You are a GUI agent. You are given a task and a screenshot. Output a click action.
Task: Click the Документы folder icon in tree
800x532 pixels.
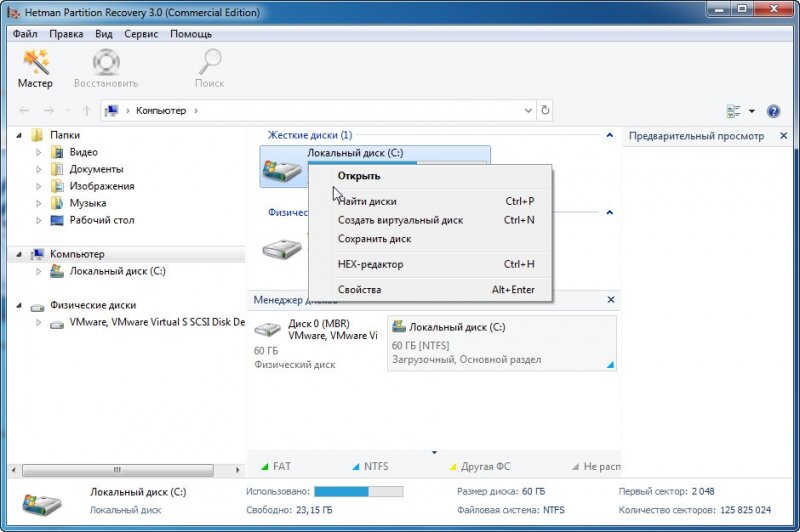click(57, 169)
